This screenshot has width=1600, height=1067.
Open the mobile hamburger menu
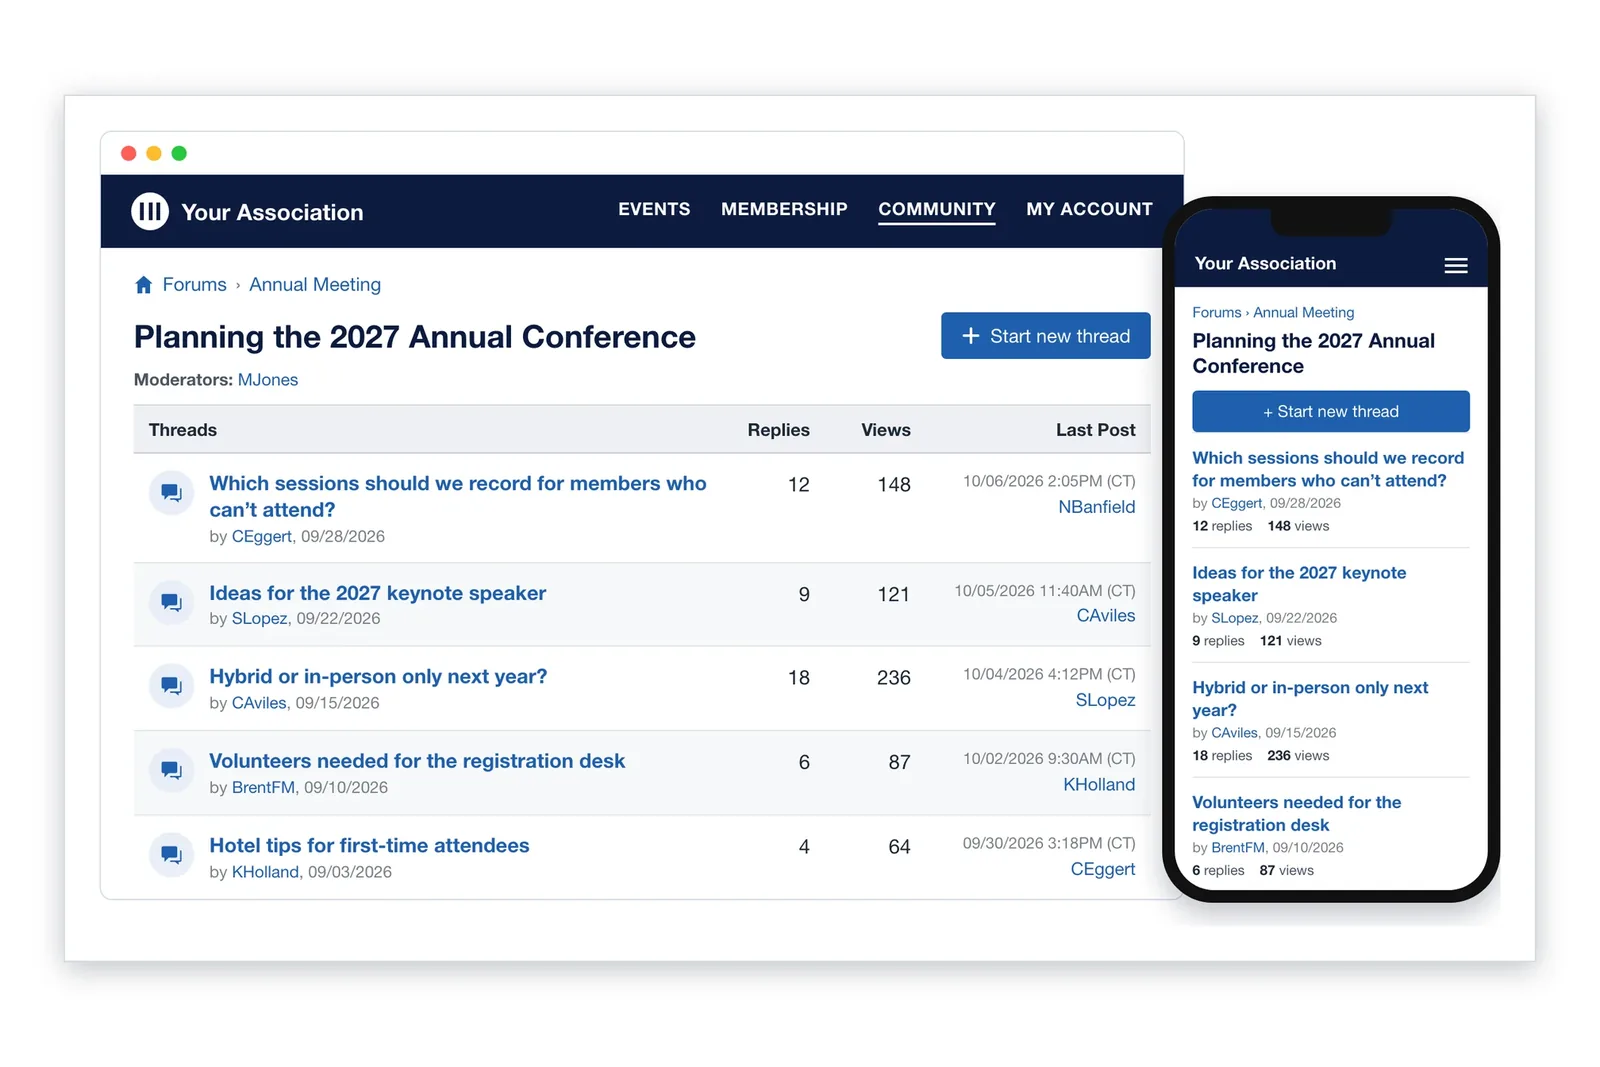[x=1456, y=265]
